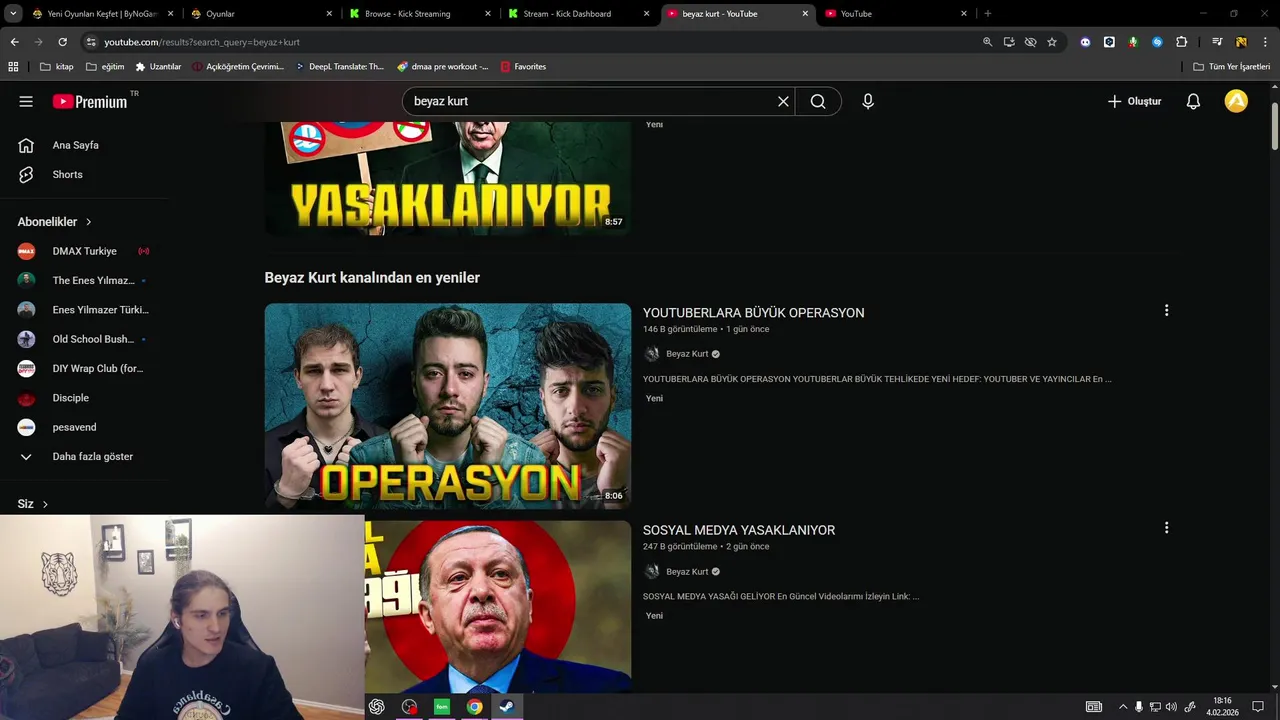This screenshot has height=720, width=1280.
Task: Open The Enes Yılmaz... subscription channel
Action: pyautogui.click(x=84, y=280)
